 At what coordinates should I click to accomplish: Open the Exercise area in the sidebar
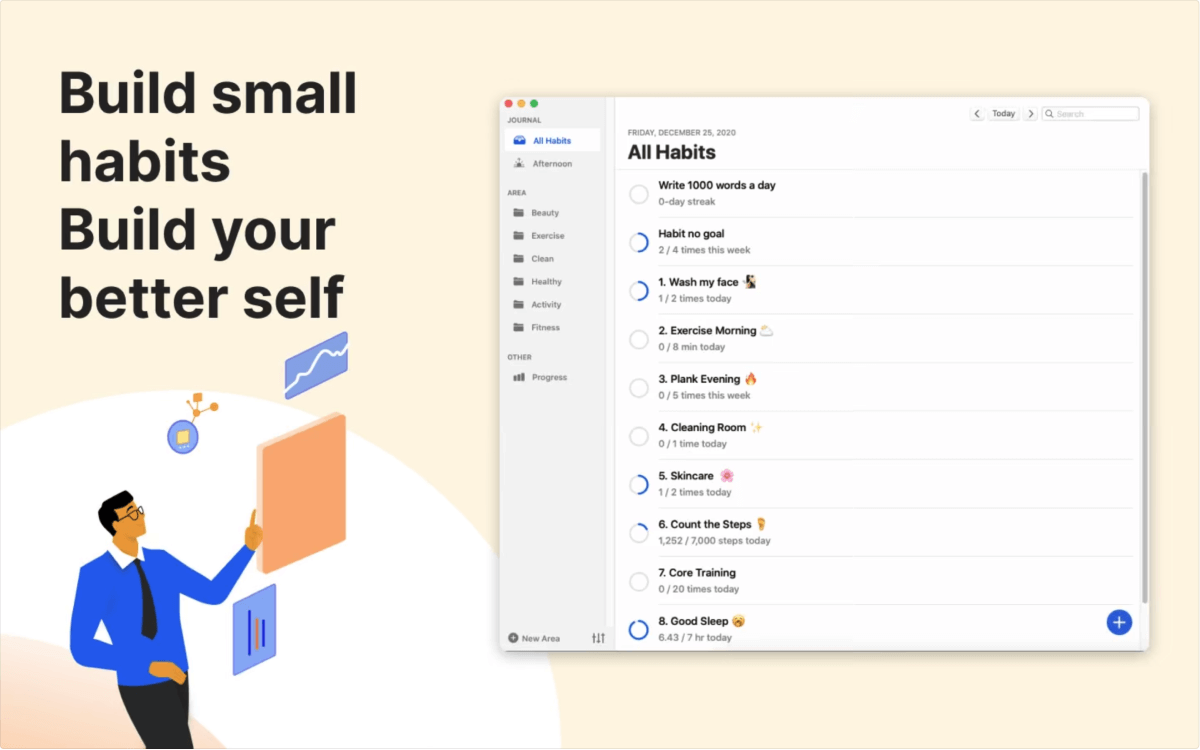(x=544, y=235)
